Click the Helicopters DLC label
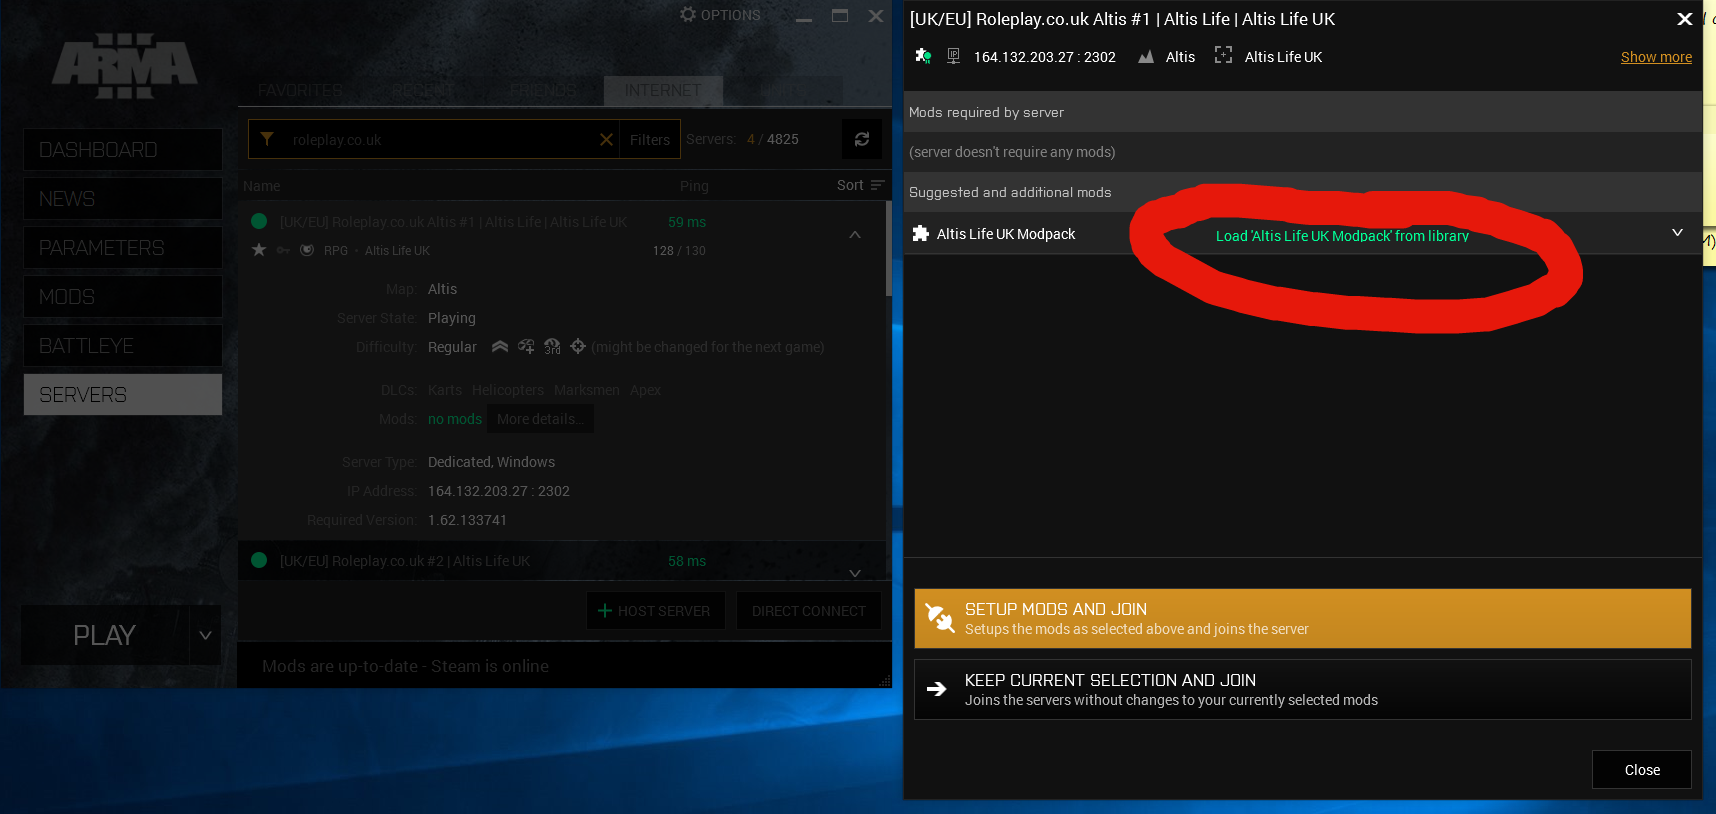This screenshot has width=1716, height=814. 508,390
